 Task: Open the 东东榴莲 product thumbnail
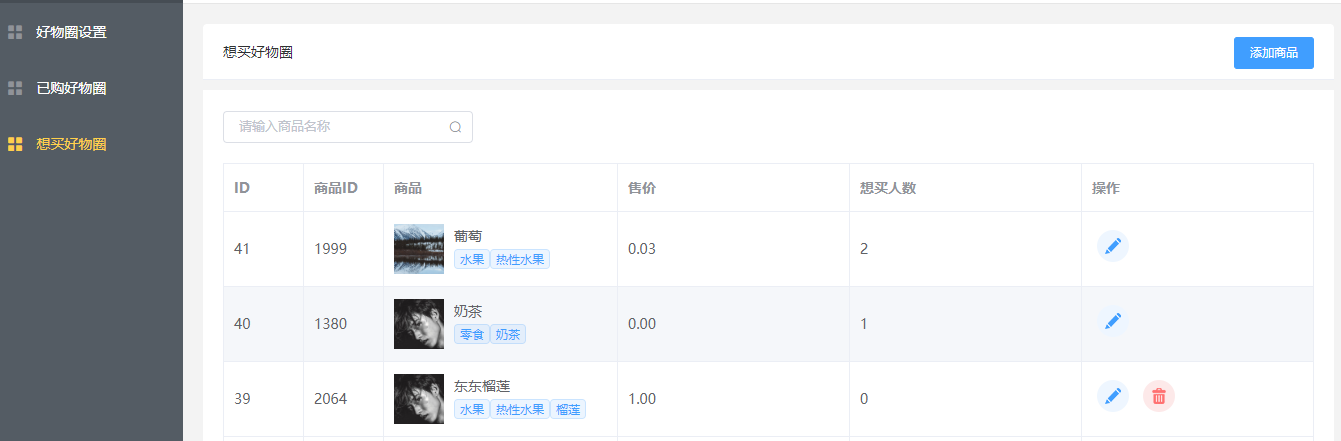pyautogui.click(x=419, y=399)
